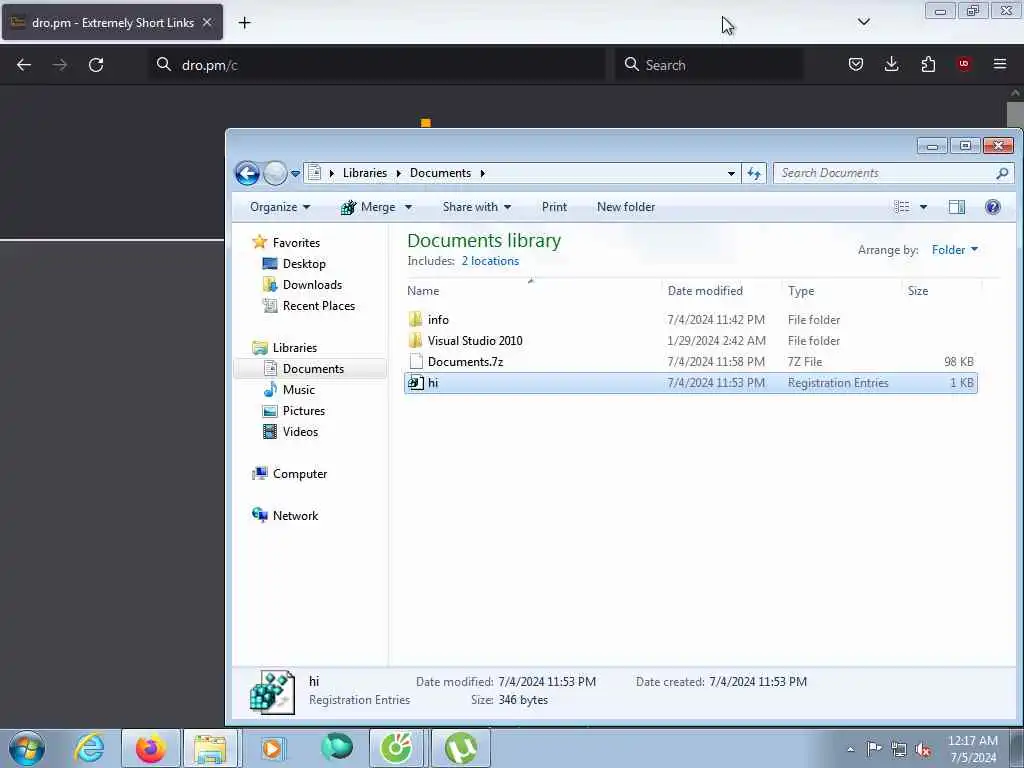
Task: Open Explorer help question mark icon
Action: [x=993, y=207]
